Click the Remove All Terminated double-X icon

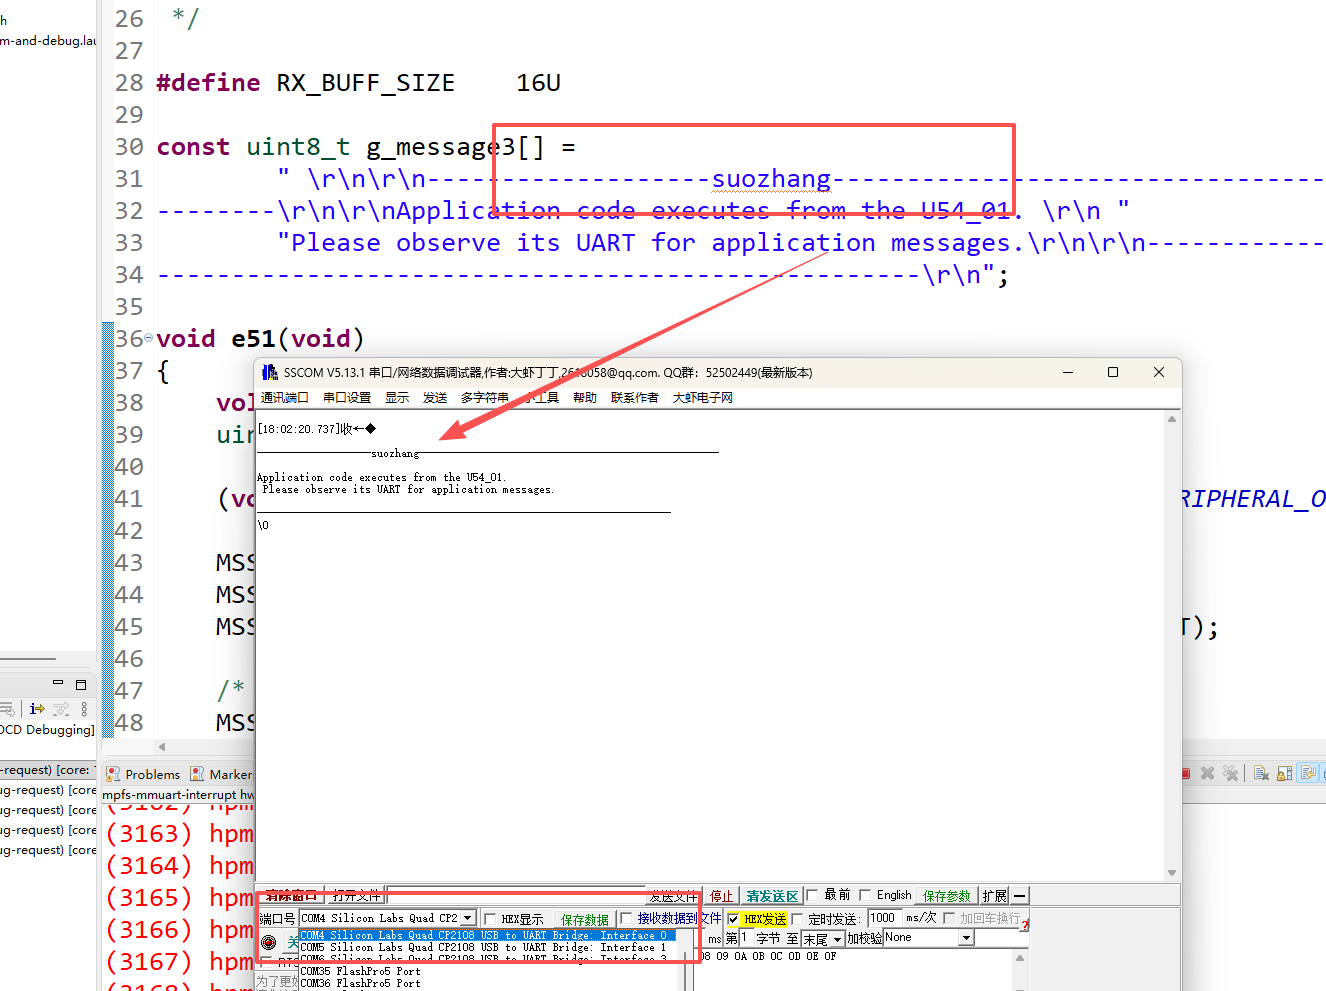pos(1230,773)
